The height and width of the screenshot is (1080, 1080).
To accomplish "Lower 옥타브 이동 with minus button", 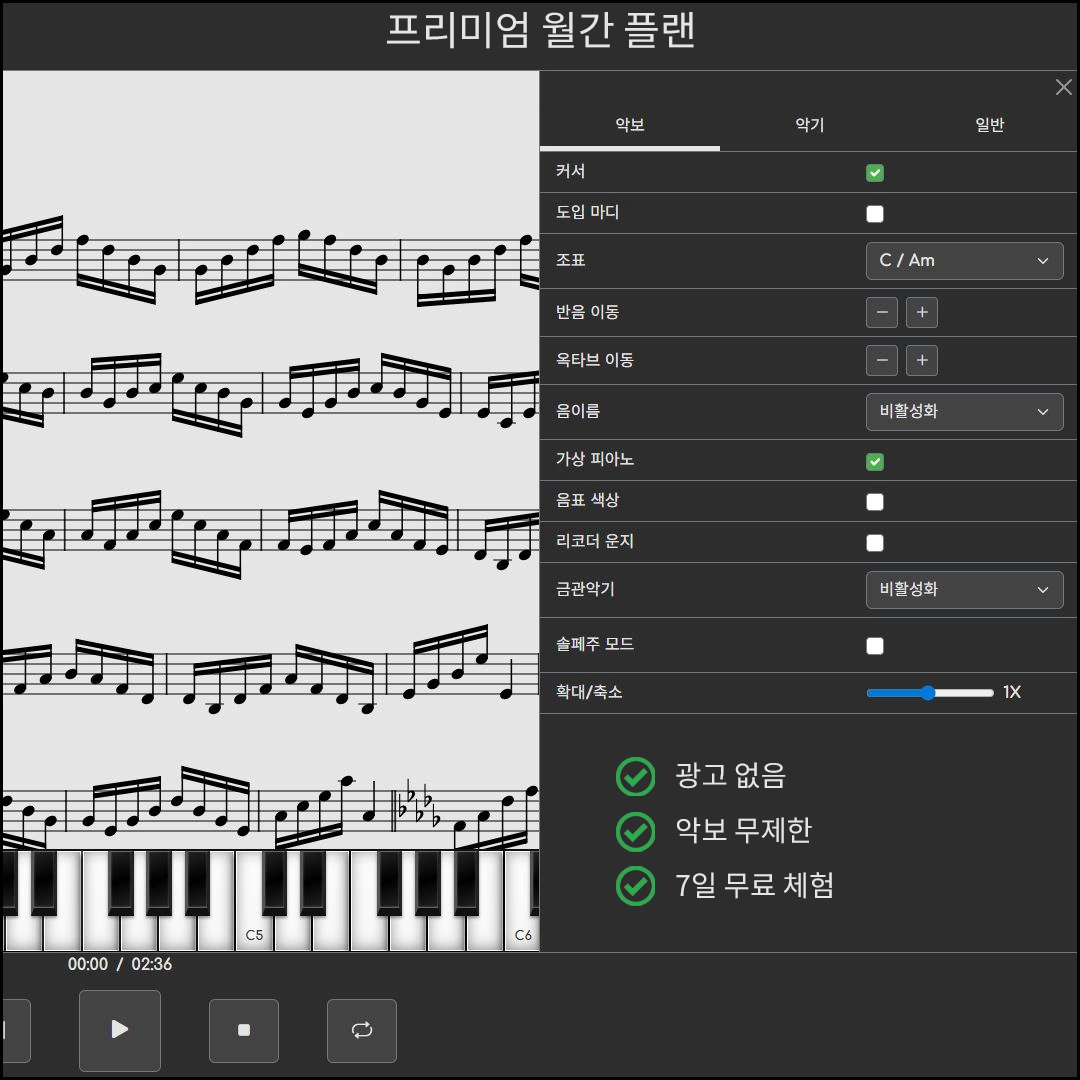I will 882,360.
